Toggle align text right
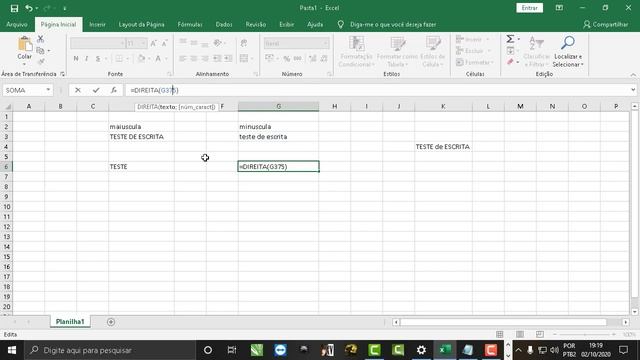640x360 pixels. 205,59
